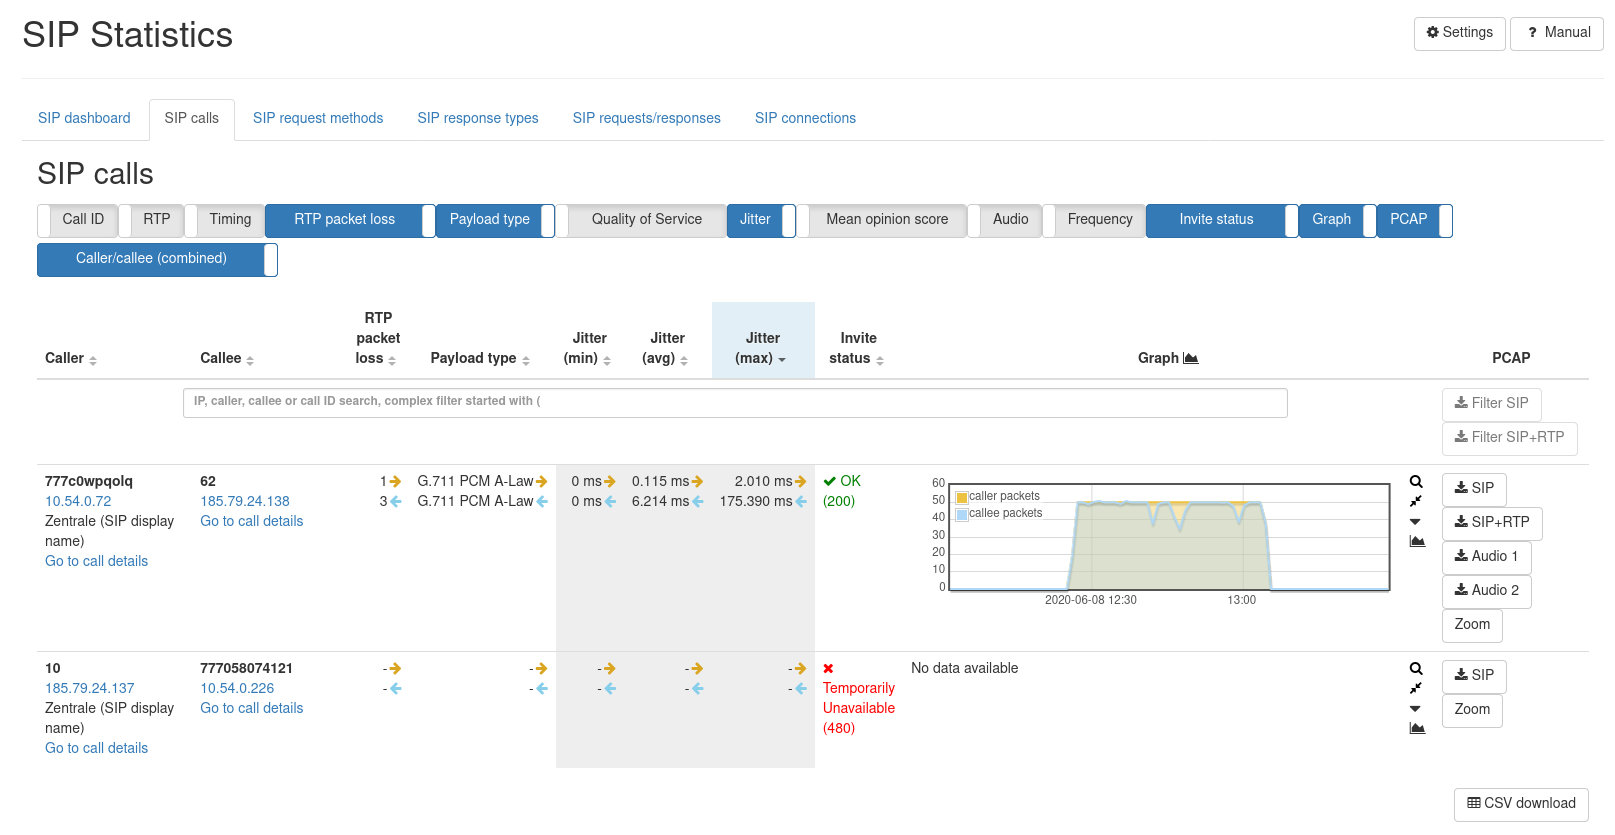Sort by Jitter (avg) column
This screenshot has height=835, width=1615.
684,360
